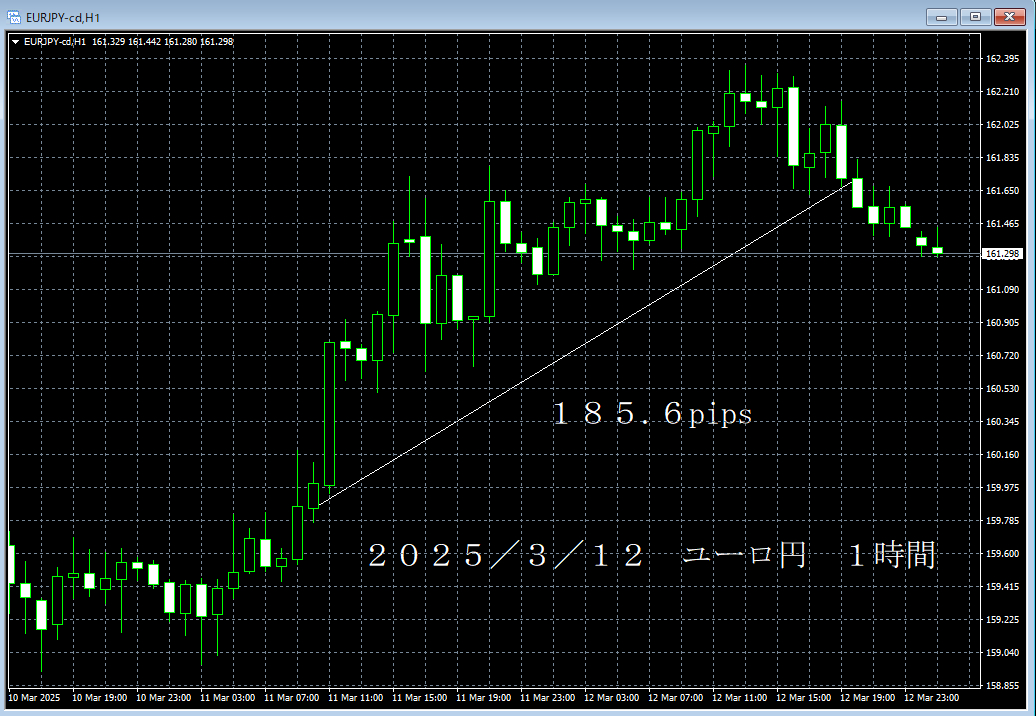Click the 11 Mar 15:00 time label

[x=420, y=698]
